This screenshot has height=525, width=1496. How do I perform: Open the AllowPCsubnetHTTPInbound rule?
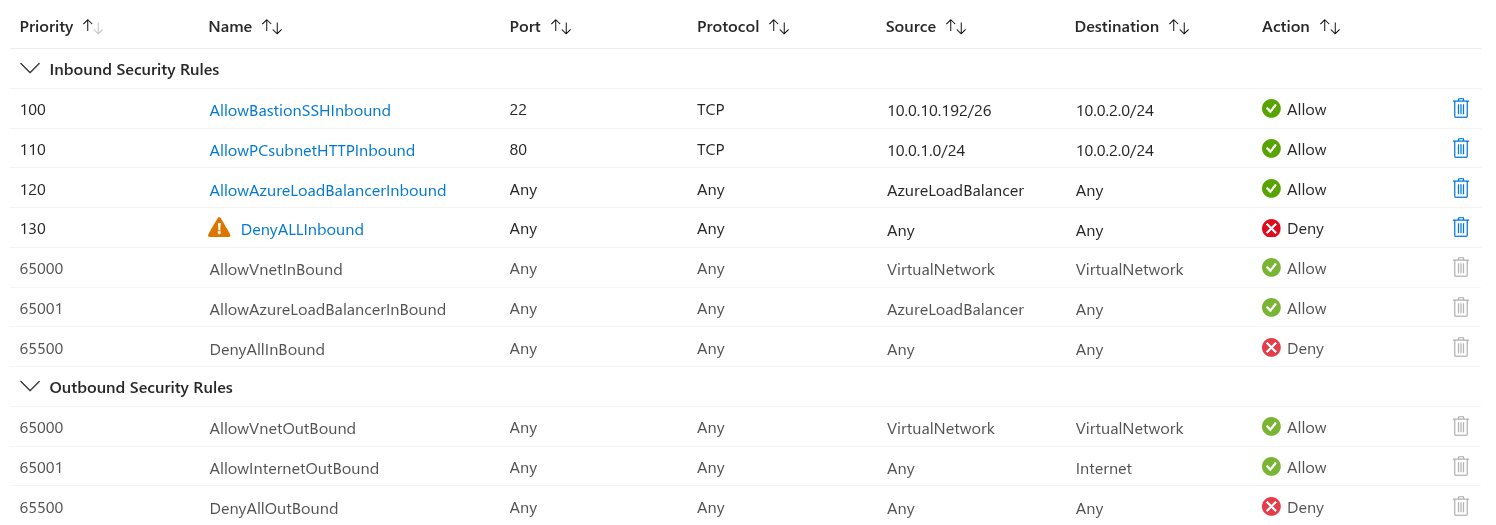point(312,150)
